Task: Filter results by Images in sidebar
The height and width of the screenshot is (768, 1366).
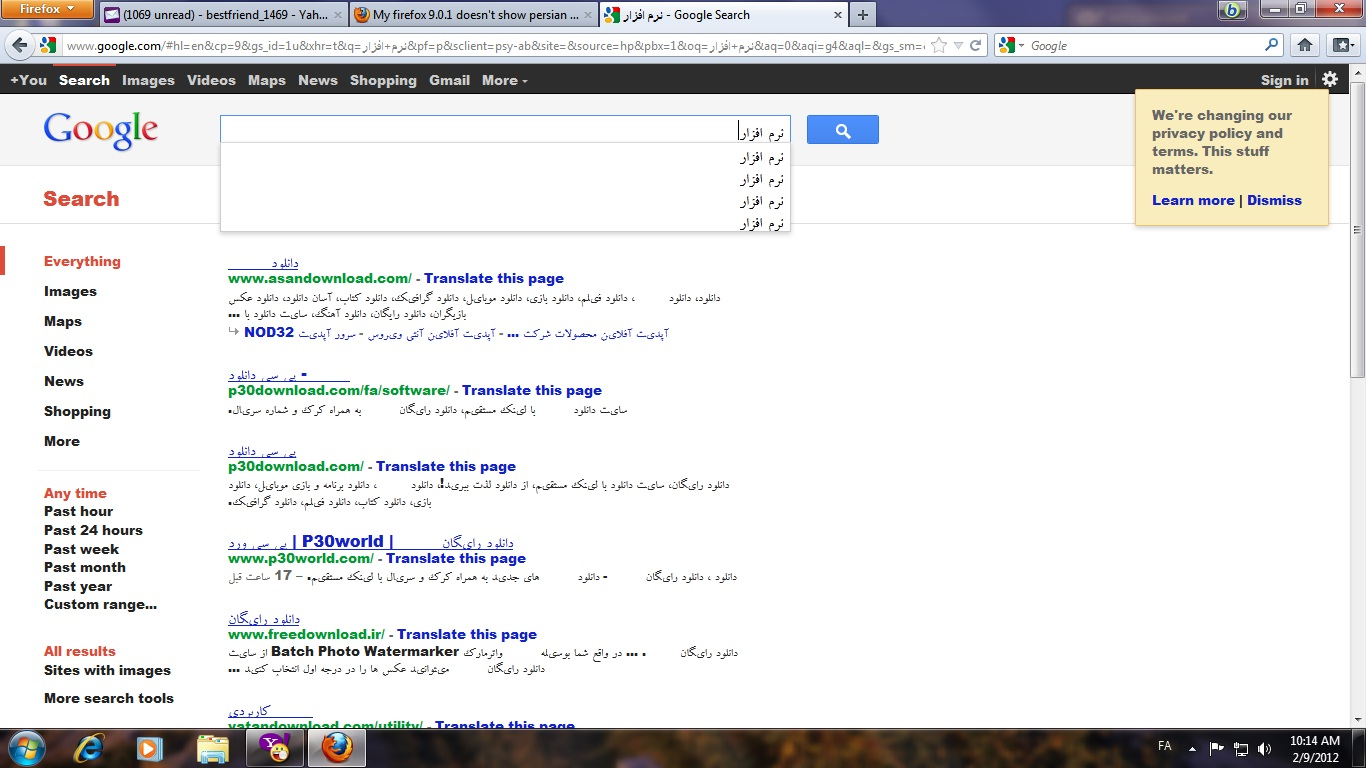Action: tap(70, 291)
